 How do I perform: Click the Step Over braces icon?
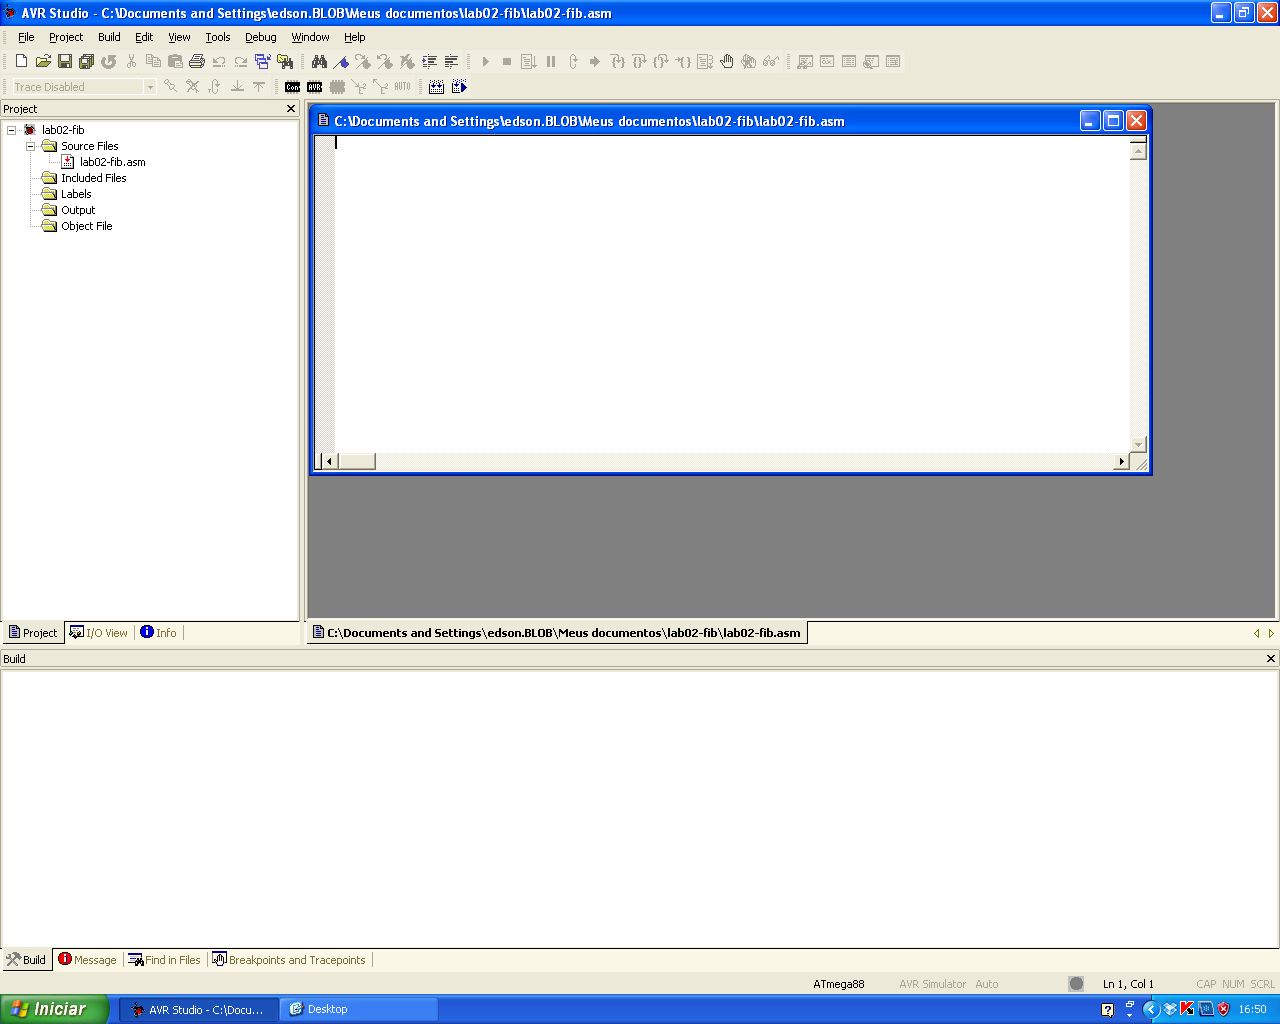click(x=639, y=62)
